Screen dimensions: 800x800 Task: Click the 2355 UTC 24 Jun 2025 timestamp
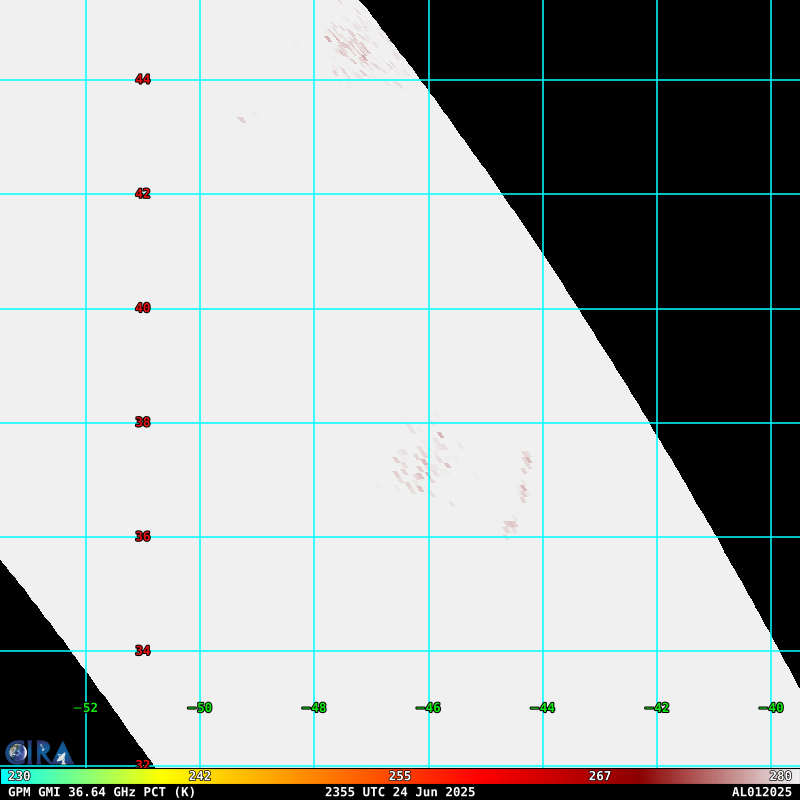click(x=400, y=792)
